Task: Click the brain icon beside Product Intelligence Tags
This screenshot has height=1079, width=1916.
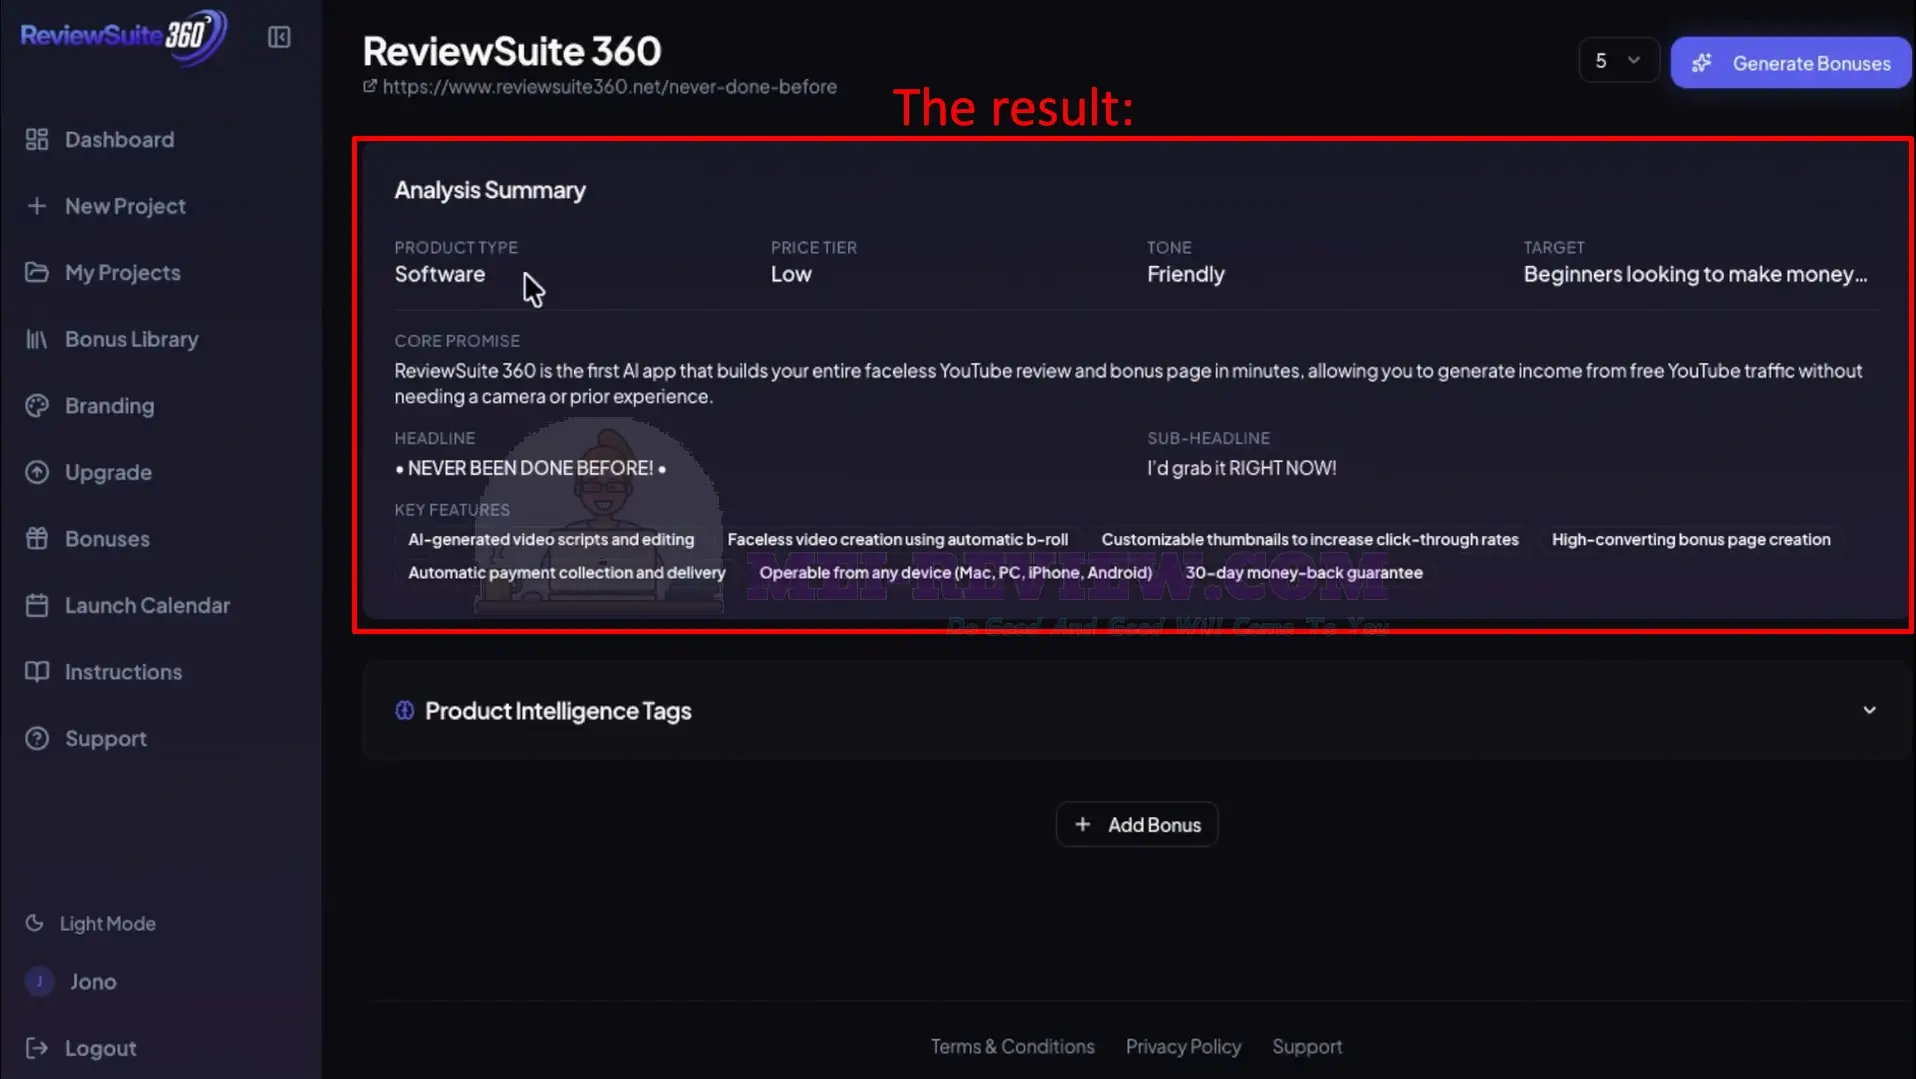Action: click(x=404, y=710)
